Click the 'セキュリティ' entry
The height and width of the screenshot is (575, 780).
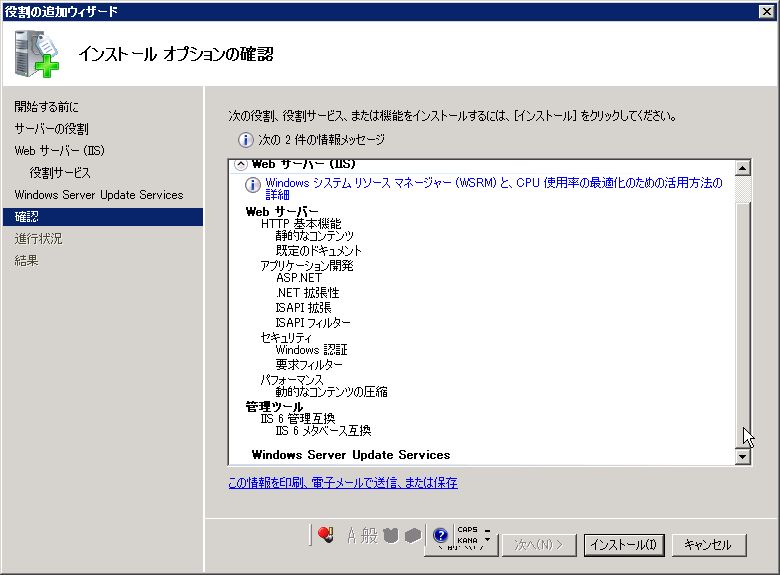click(286, 338)
